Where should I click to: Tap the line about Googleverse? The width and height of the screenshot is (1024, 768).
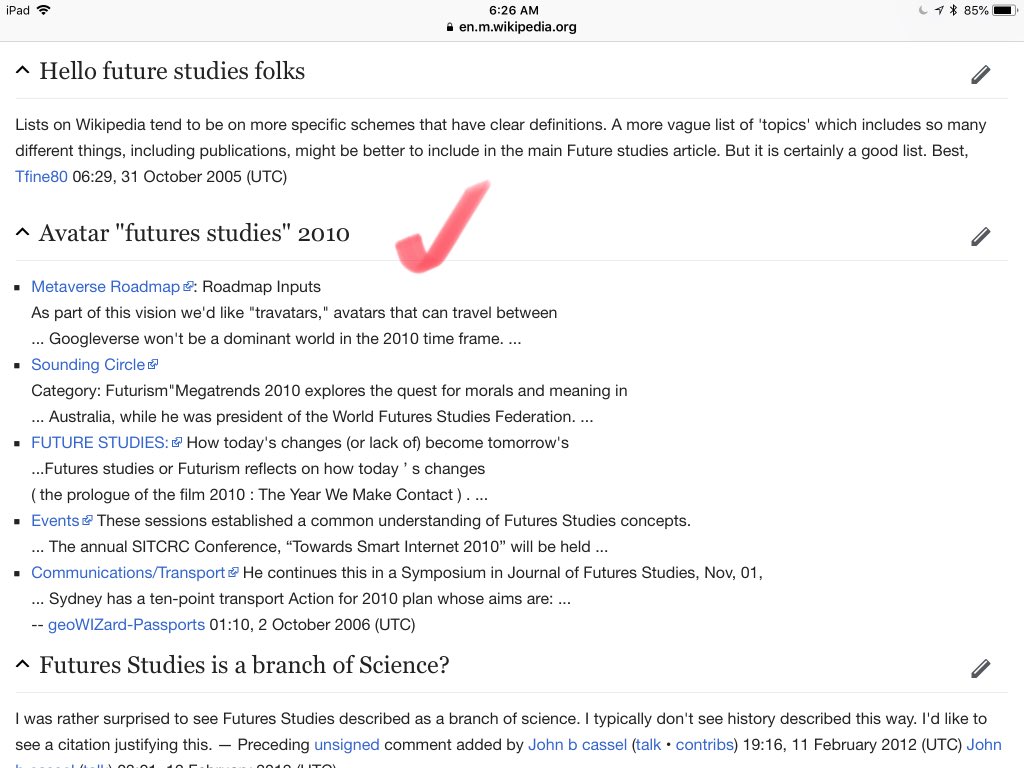tap(276, 338)
